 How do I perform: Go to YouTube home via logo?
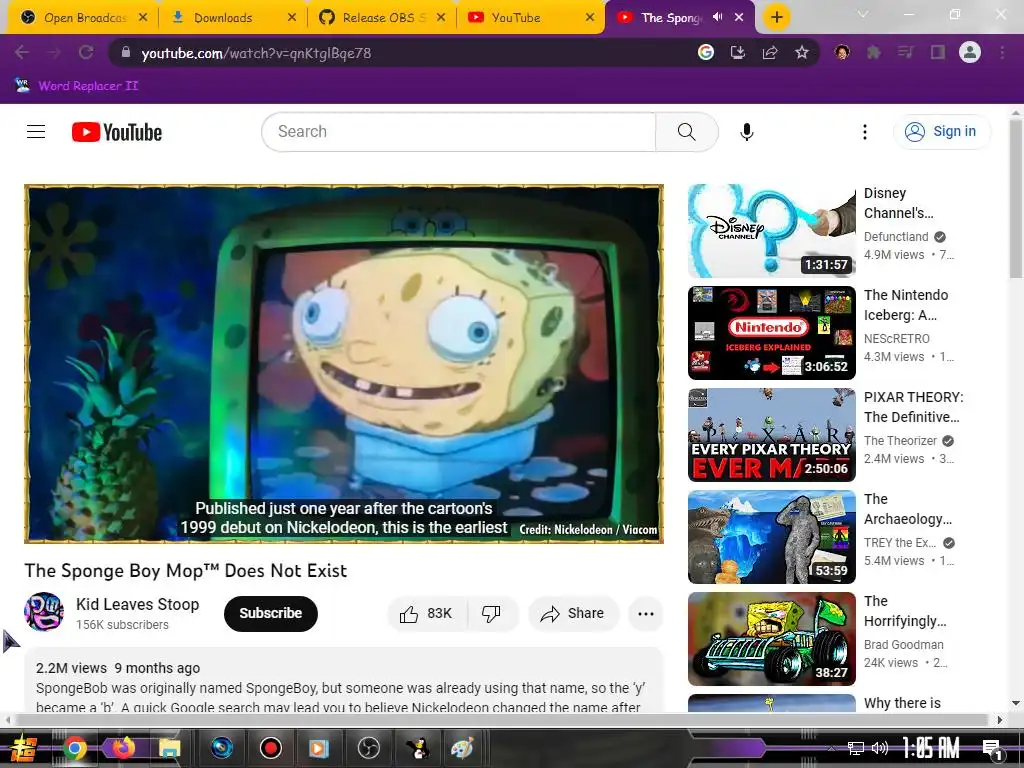click(x=117, y=132)
